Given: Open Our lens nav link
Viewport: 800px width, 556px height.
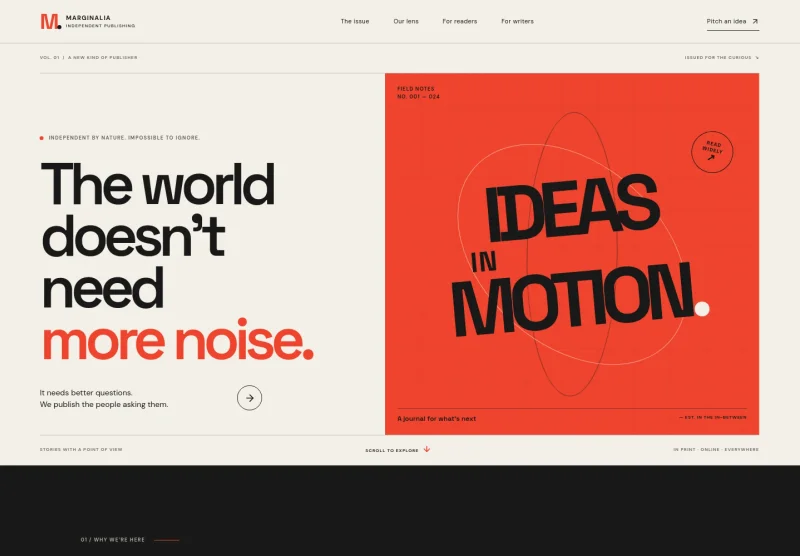Looking at the screenshot, I should pyautogui.click(x=406, y=21).
